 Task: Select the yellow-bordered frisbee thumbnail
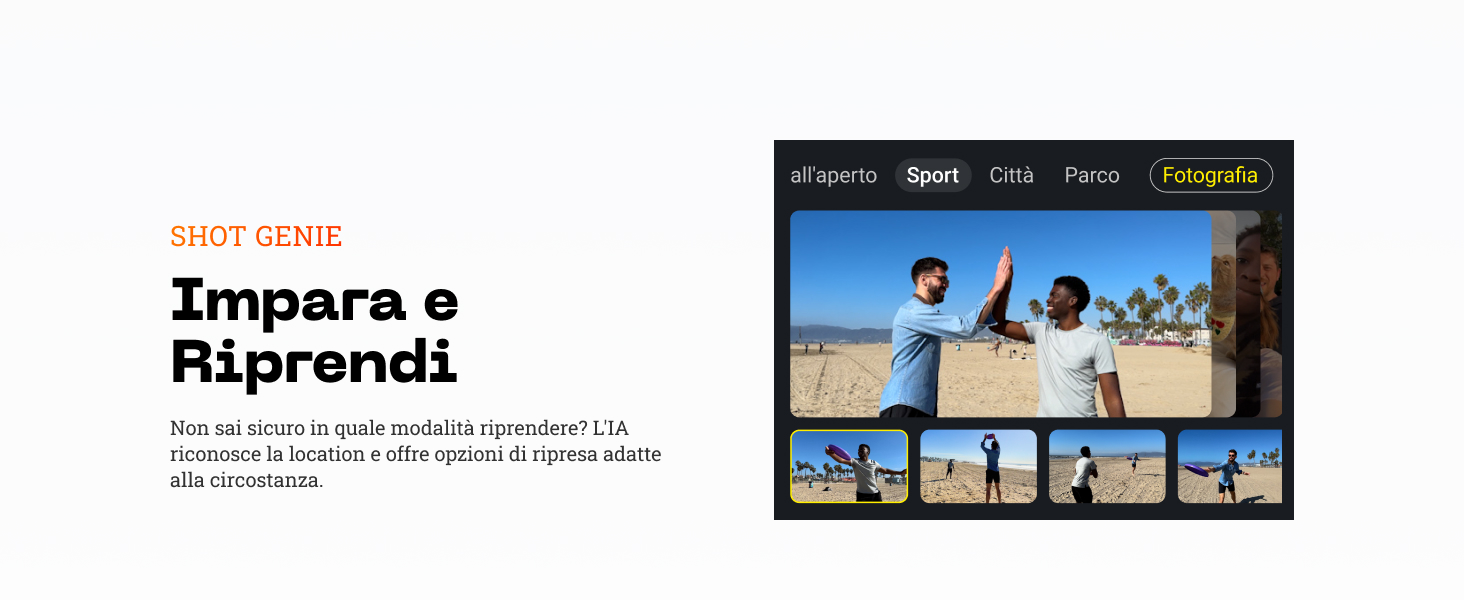coord(849,466)
